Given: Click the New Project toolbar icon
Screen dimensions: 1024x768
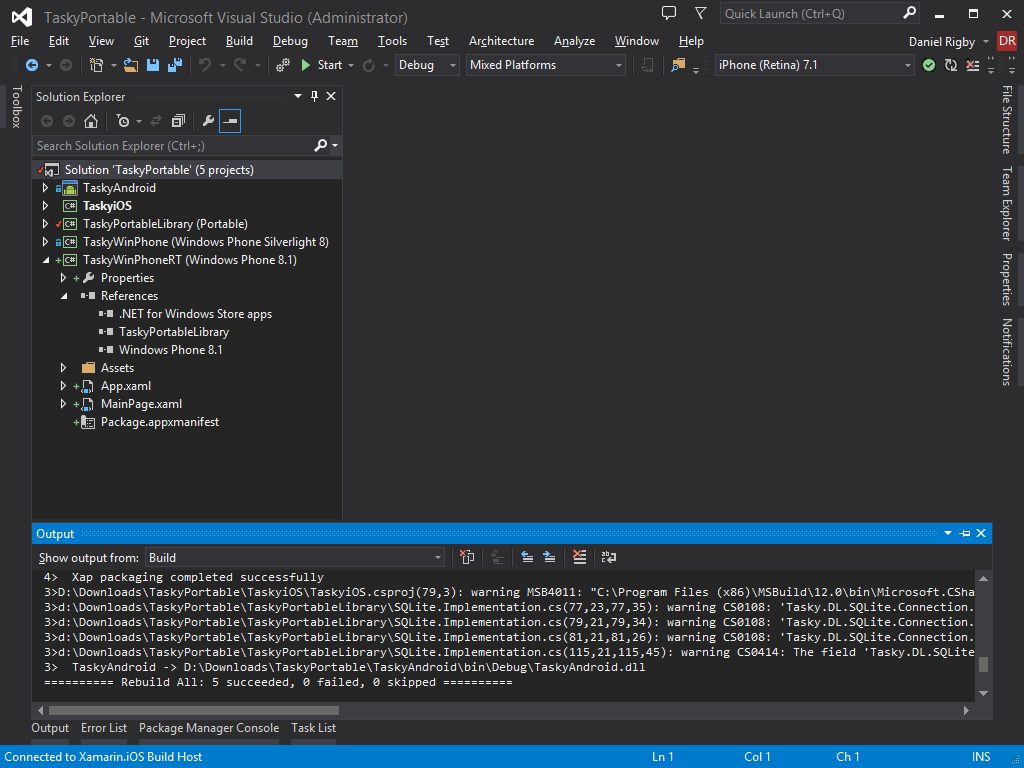Looking at the screenshot, I should (97, 65).
